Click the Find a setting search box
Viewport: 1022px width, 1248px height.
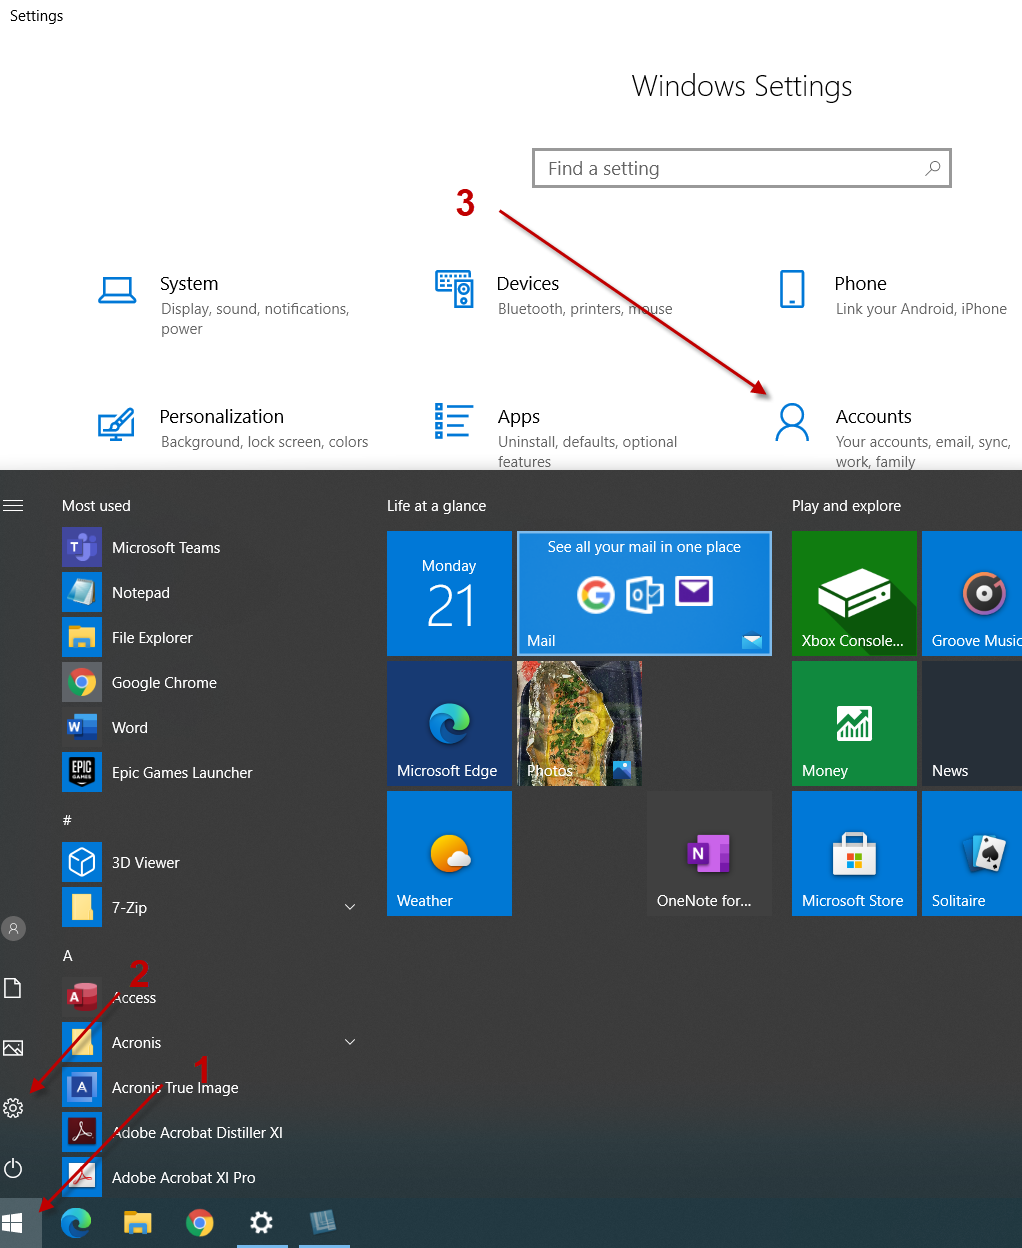741,168
